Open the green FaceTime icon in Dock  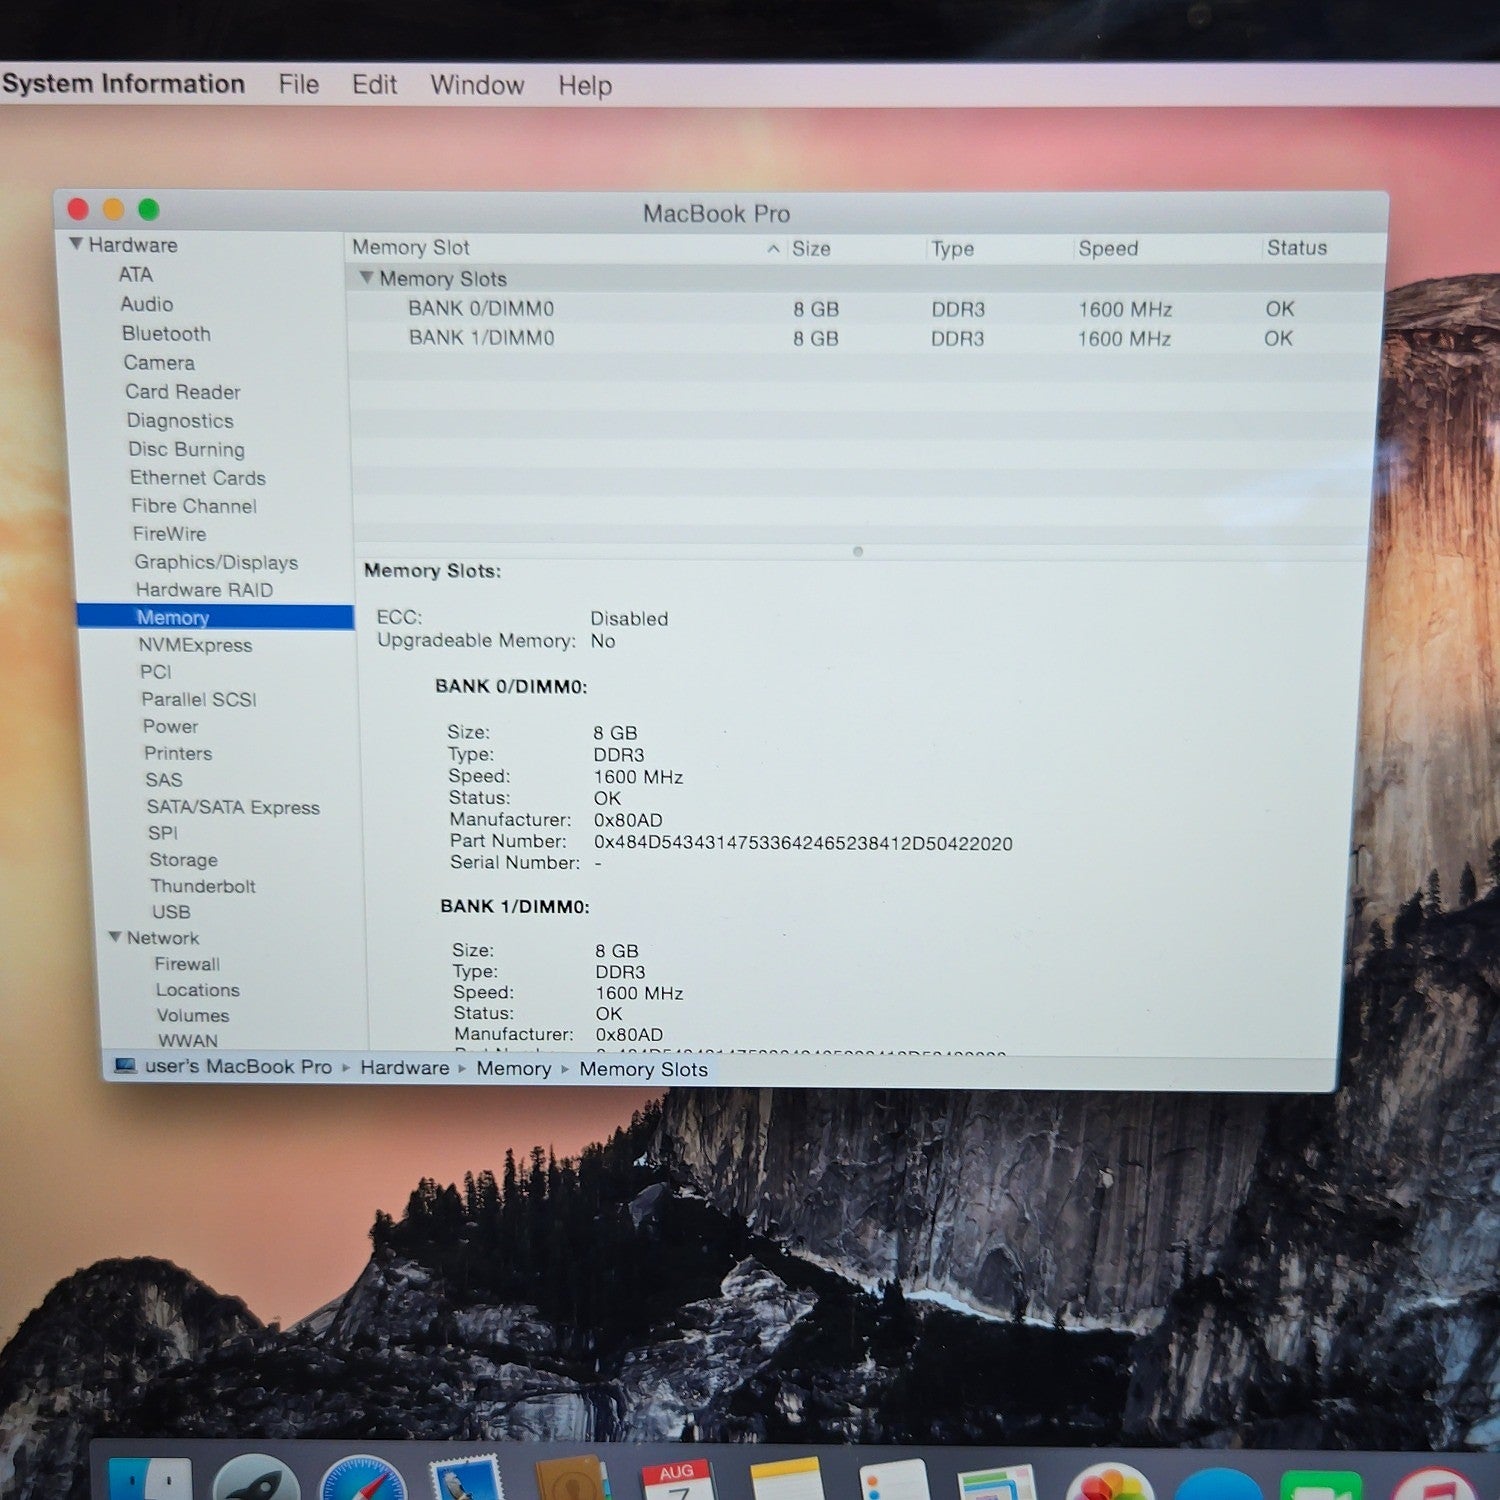click(x=1322, y=1486)
